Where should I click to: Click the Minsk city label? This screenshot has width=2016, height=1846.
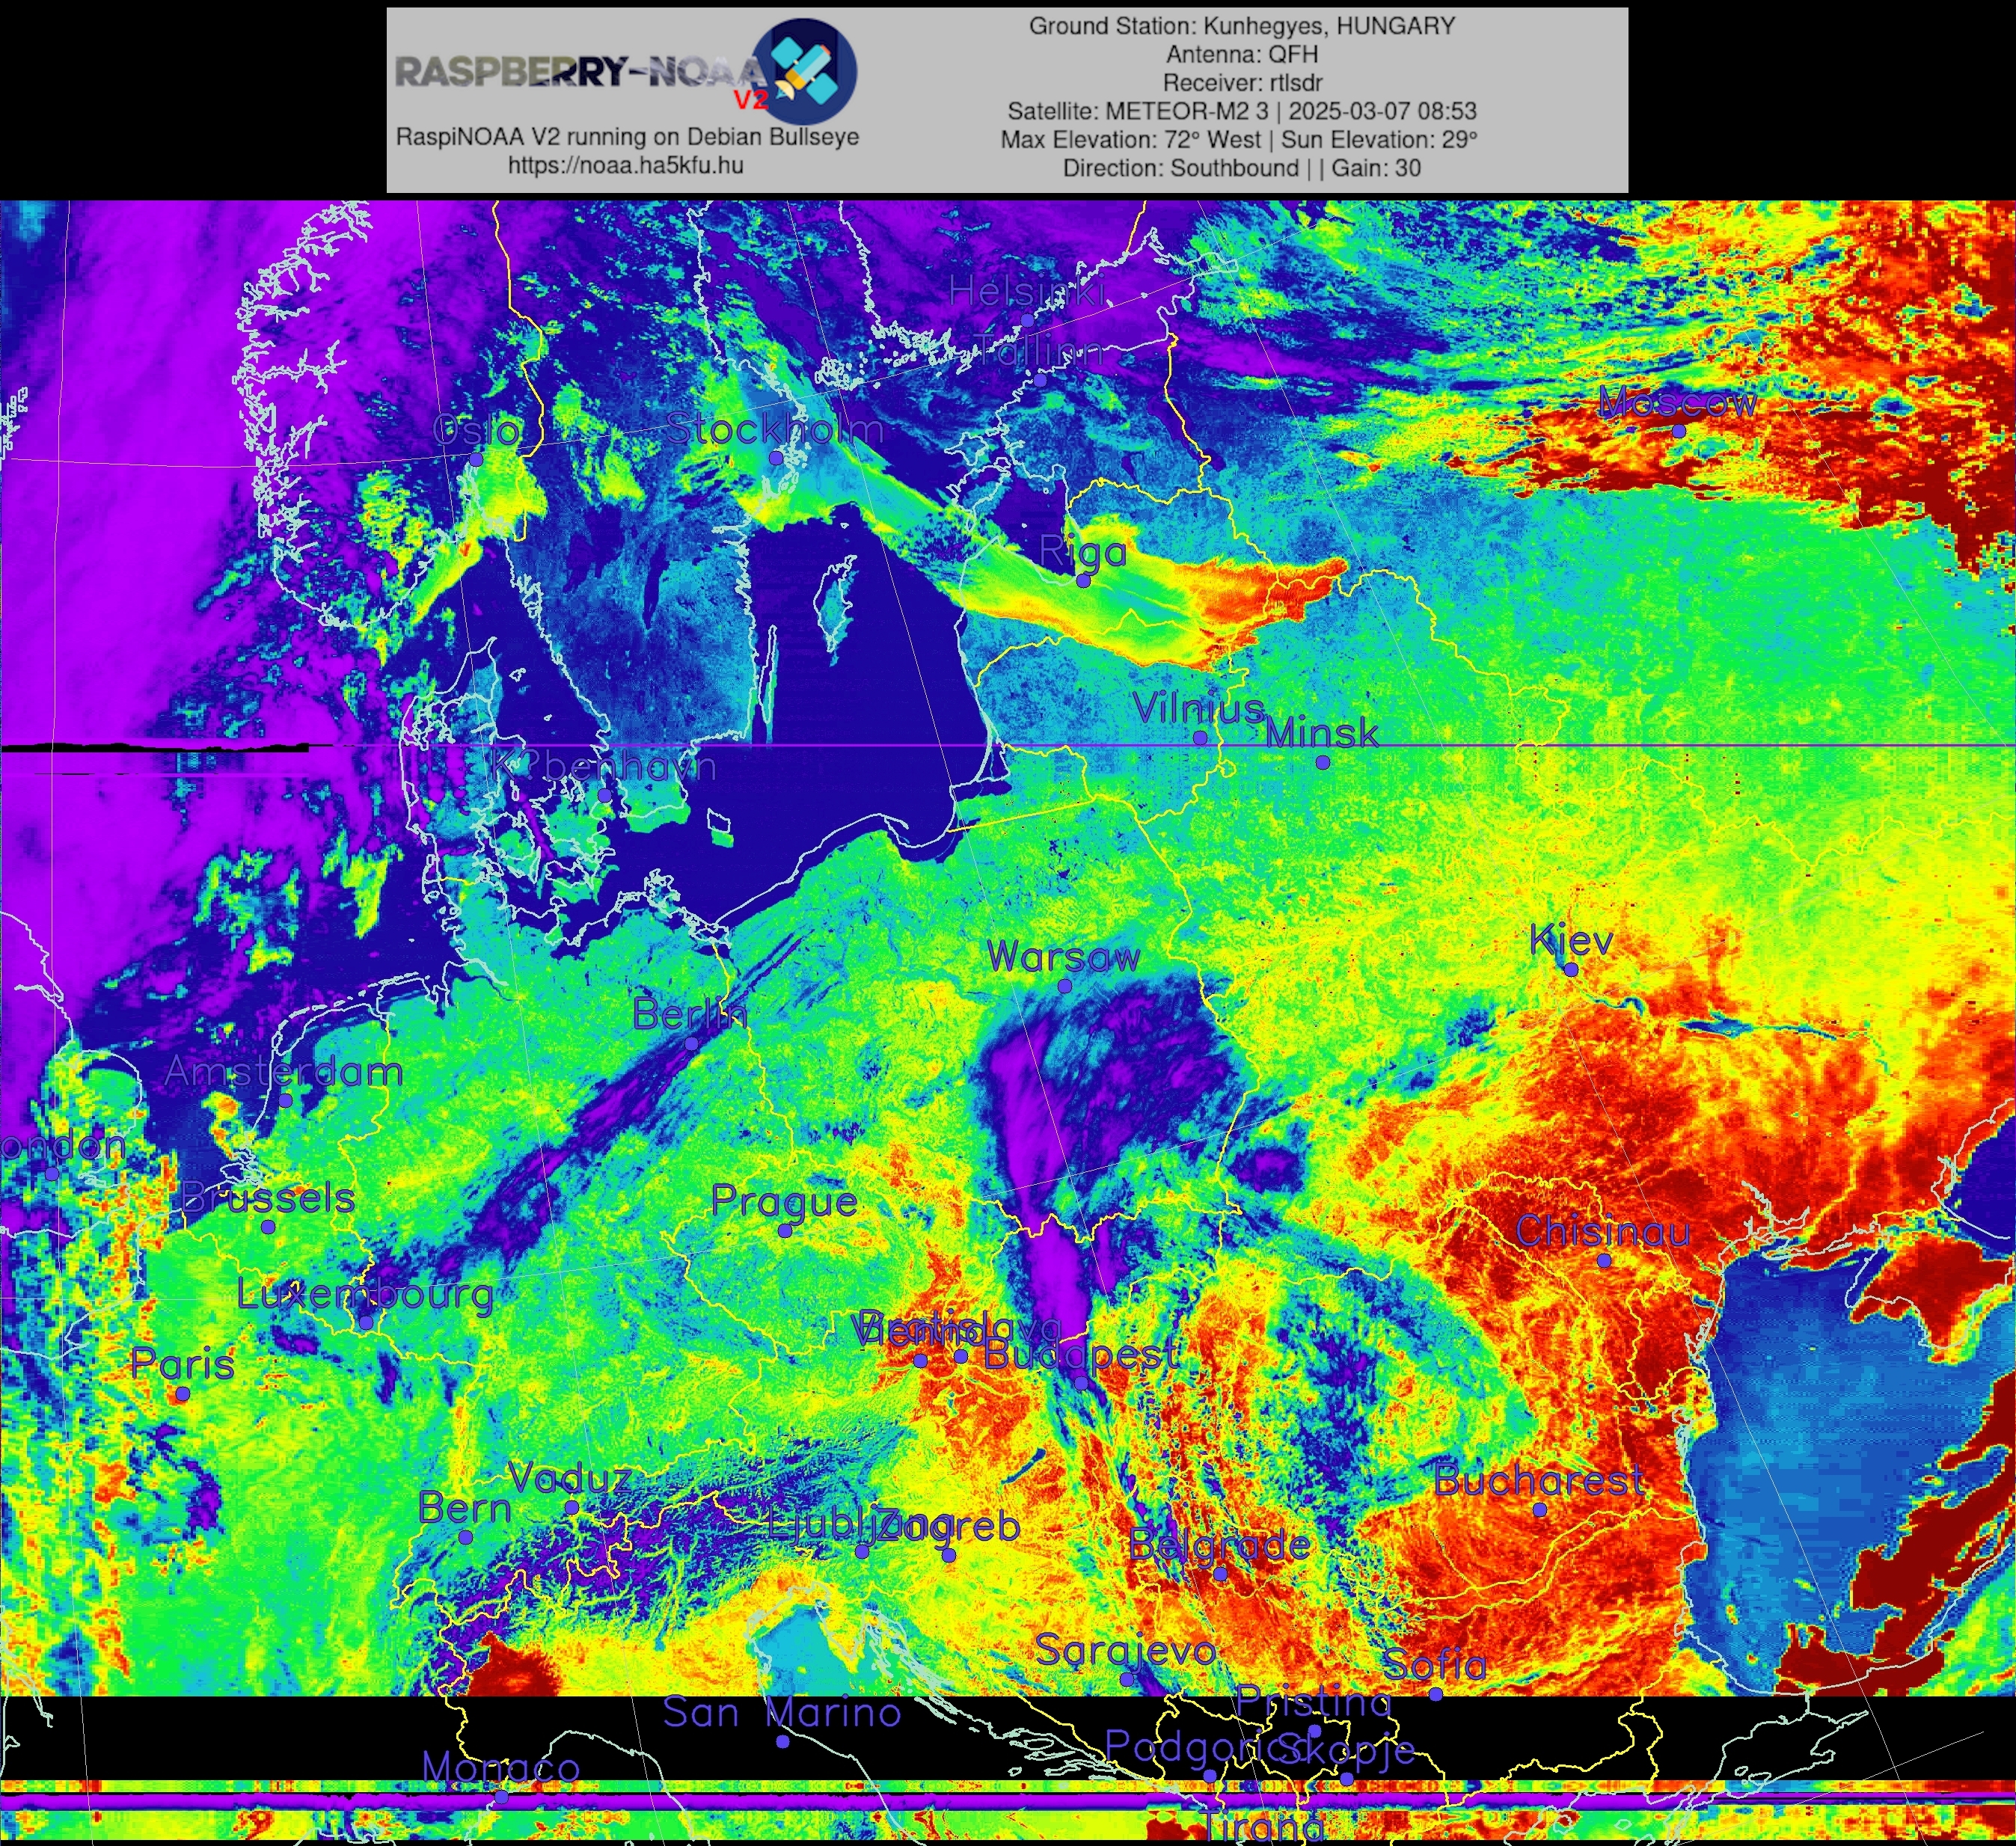(x=1322, y=733)
